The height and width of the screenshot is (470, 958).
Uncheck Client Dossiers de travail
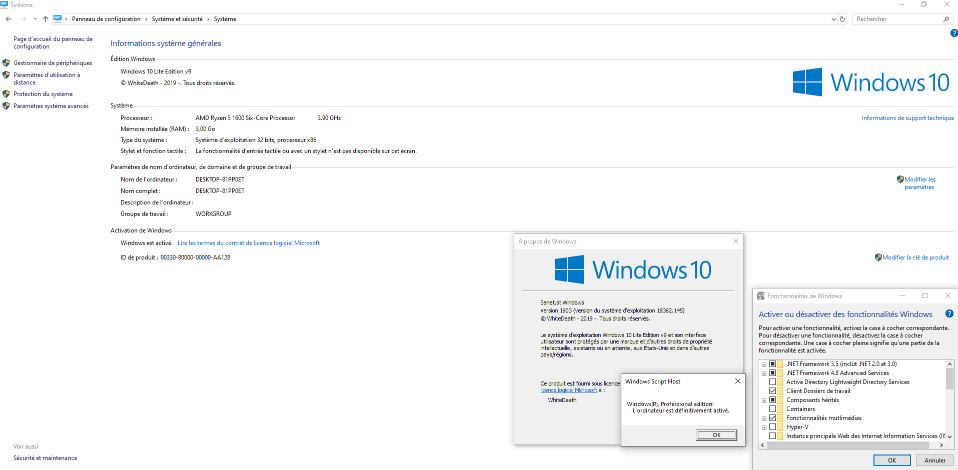pyautogui.click(x=772, y=391)
